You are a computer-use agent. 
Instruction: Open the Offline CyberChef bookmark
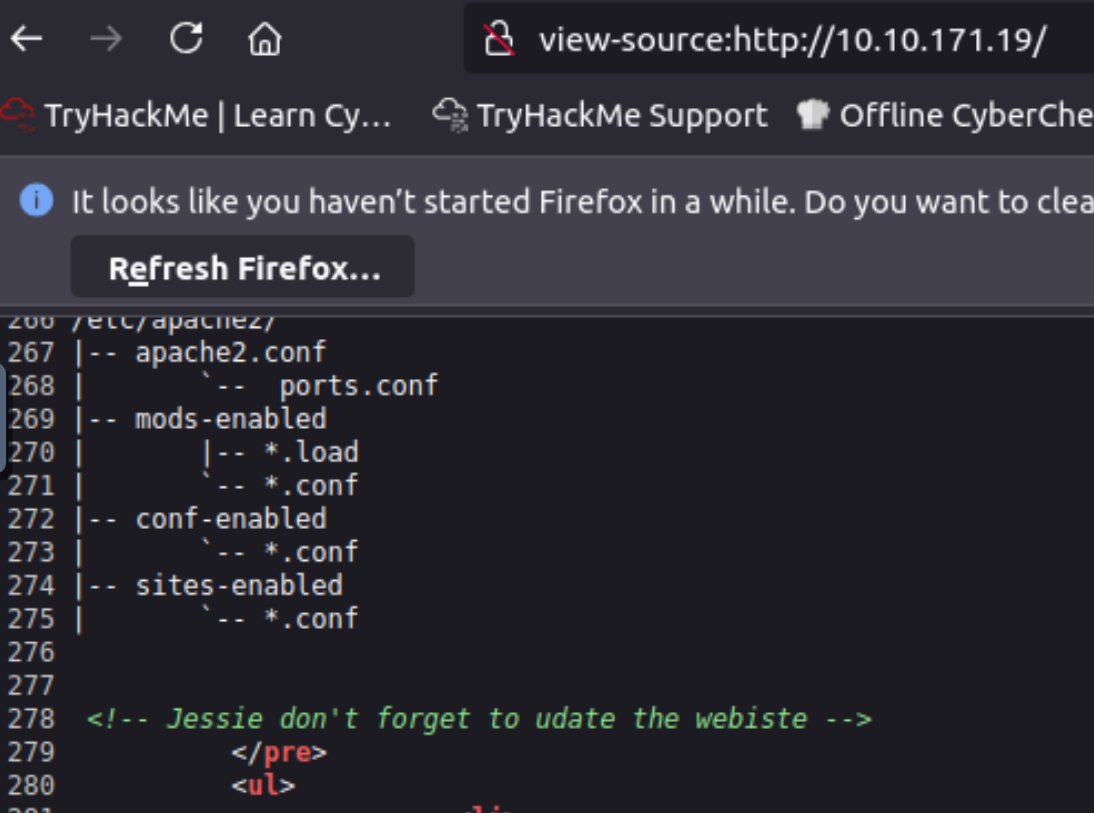coord(945,116)
